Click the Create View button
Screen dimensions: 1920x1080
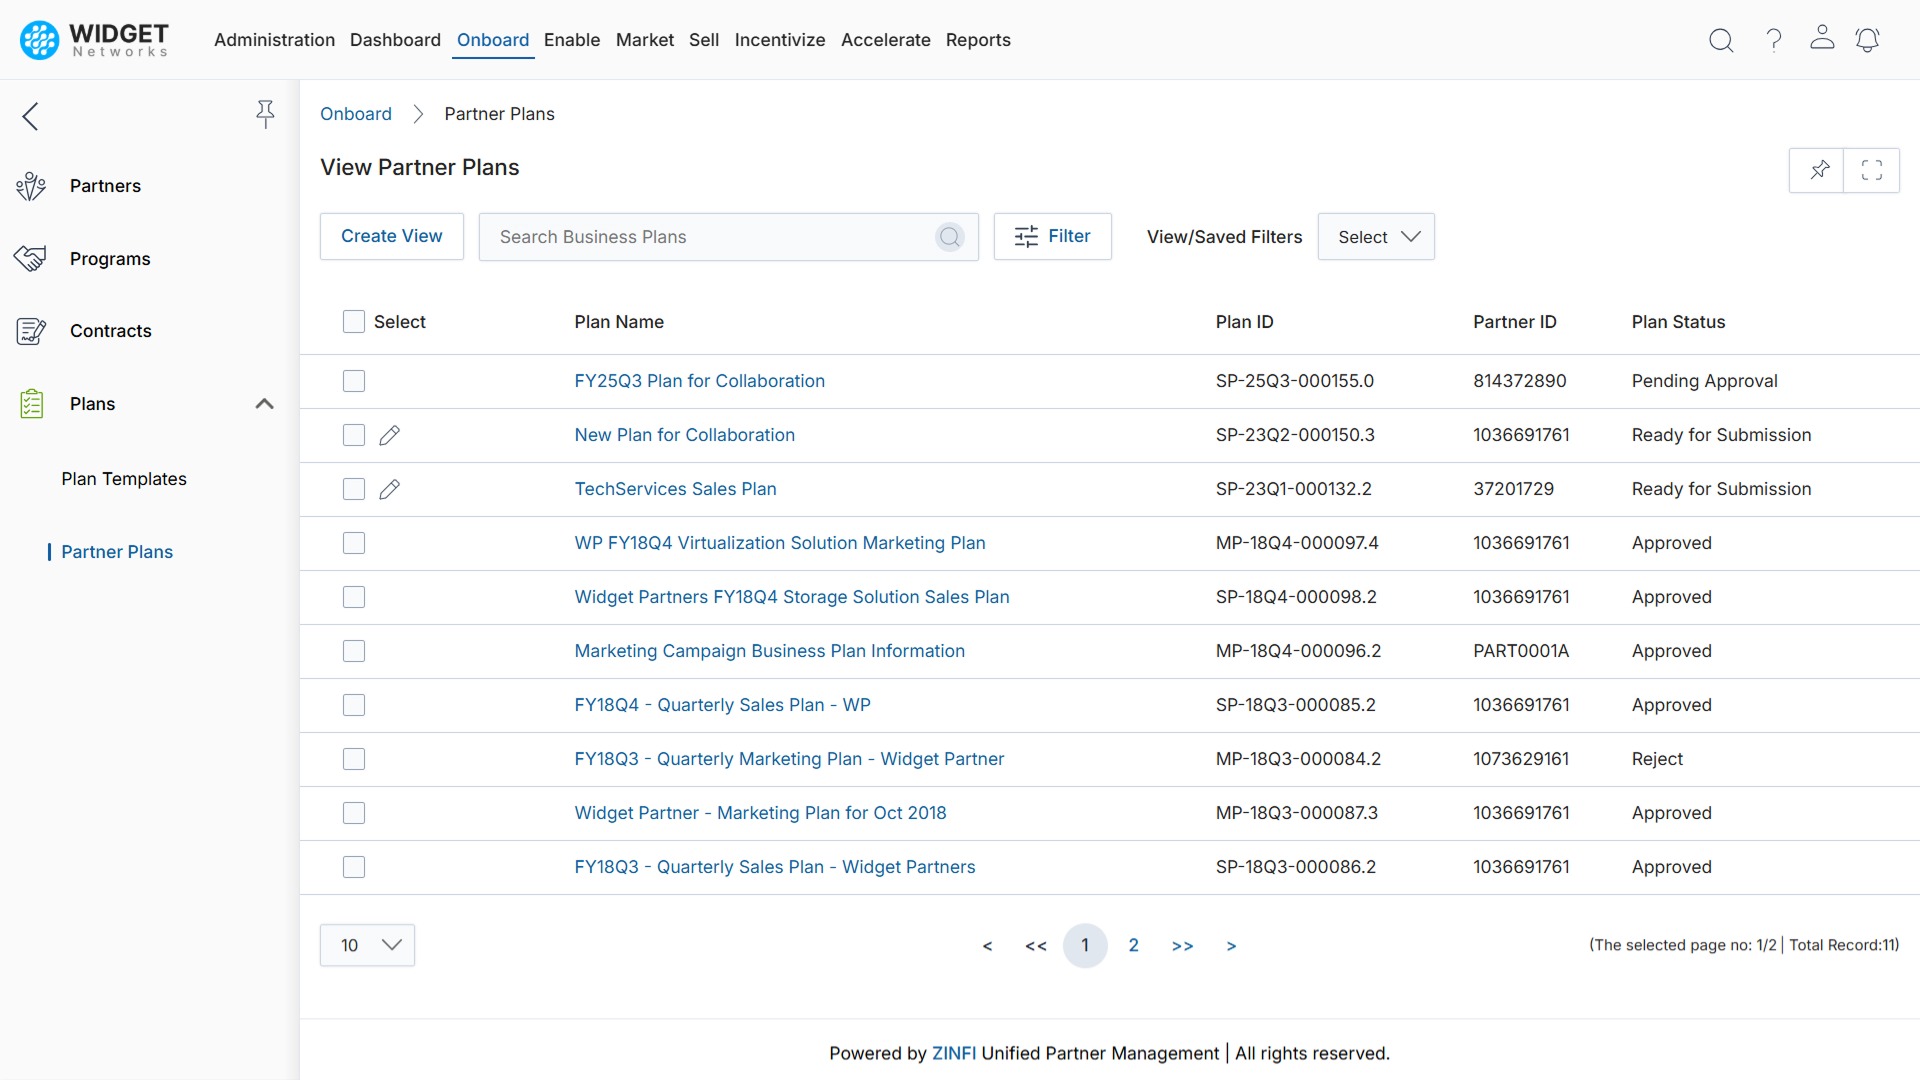(x=391, y=236)
